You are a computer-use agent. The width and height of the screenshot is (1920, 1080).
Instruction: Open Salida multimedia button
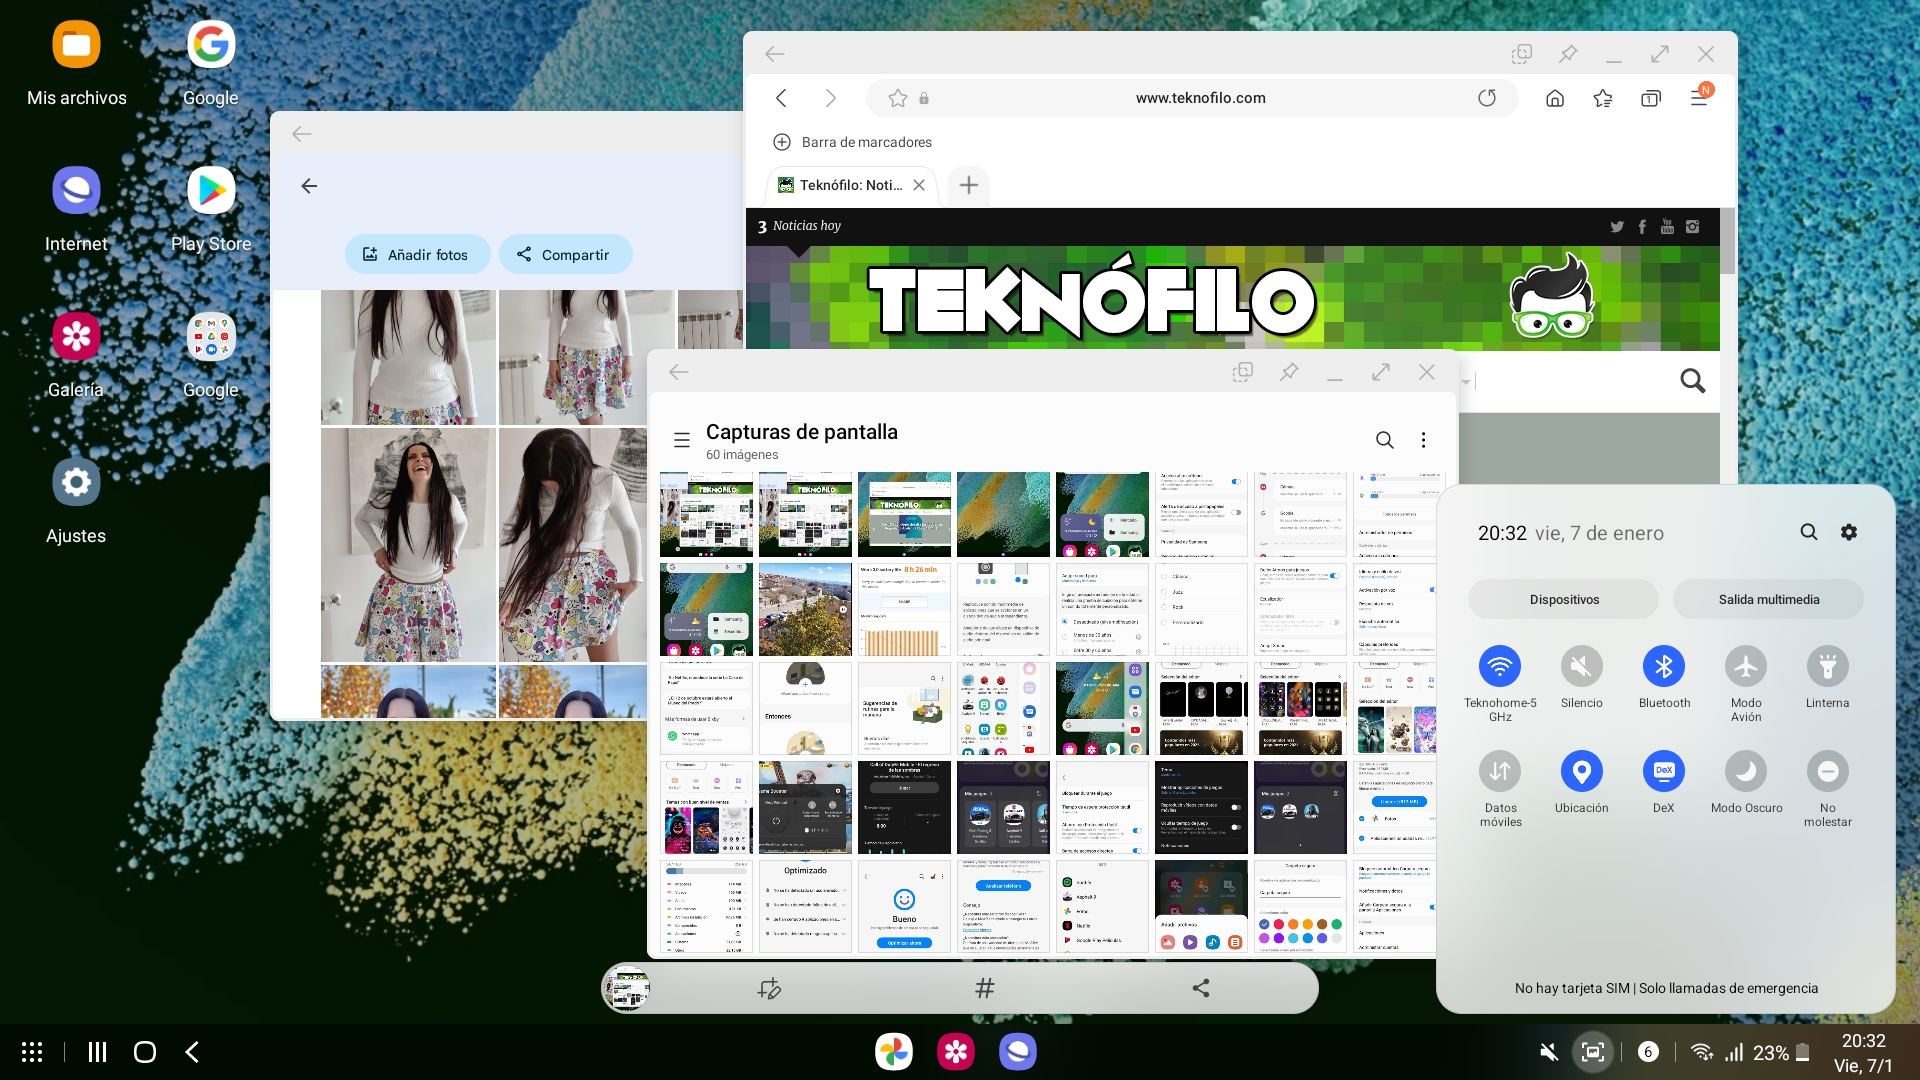(x=1768, y=599)
